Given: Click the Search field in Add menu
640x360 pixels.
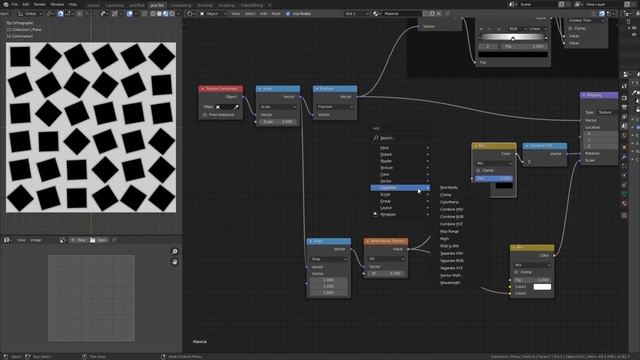Looking at the screenshot, I should (400, 138).
